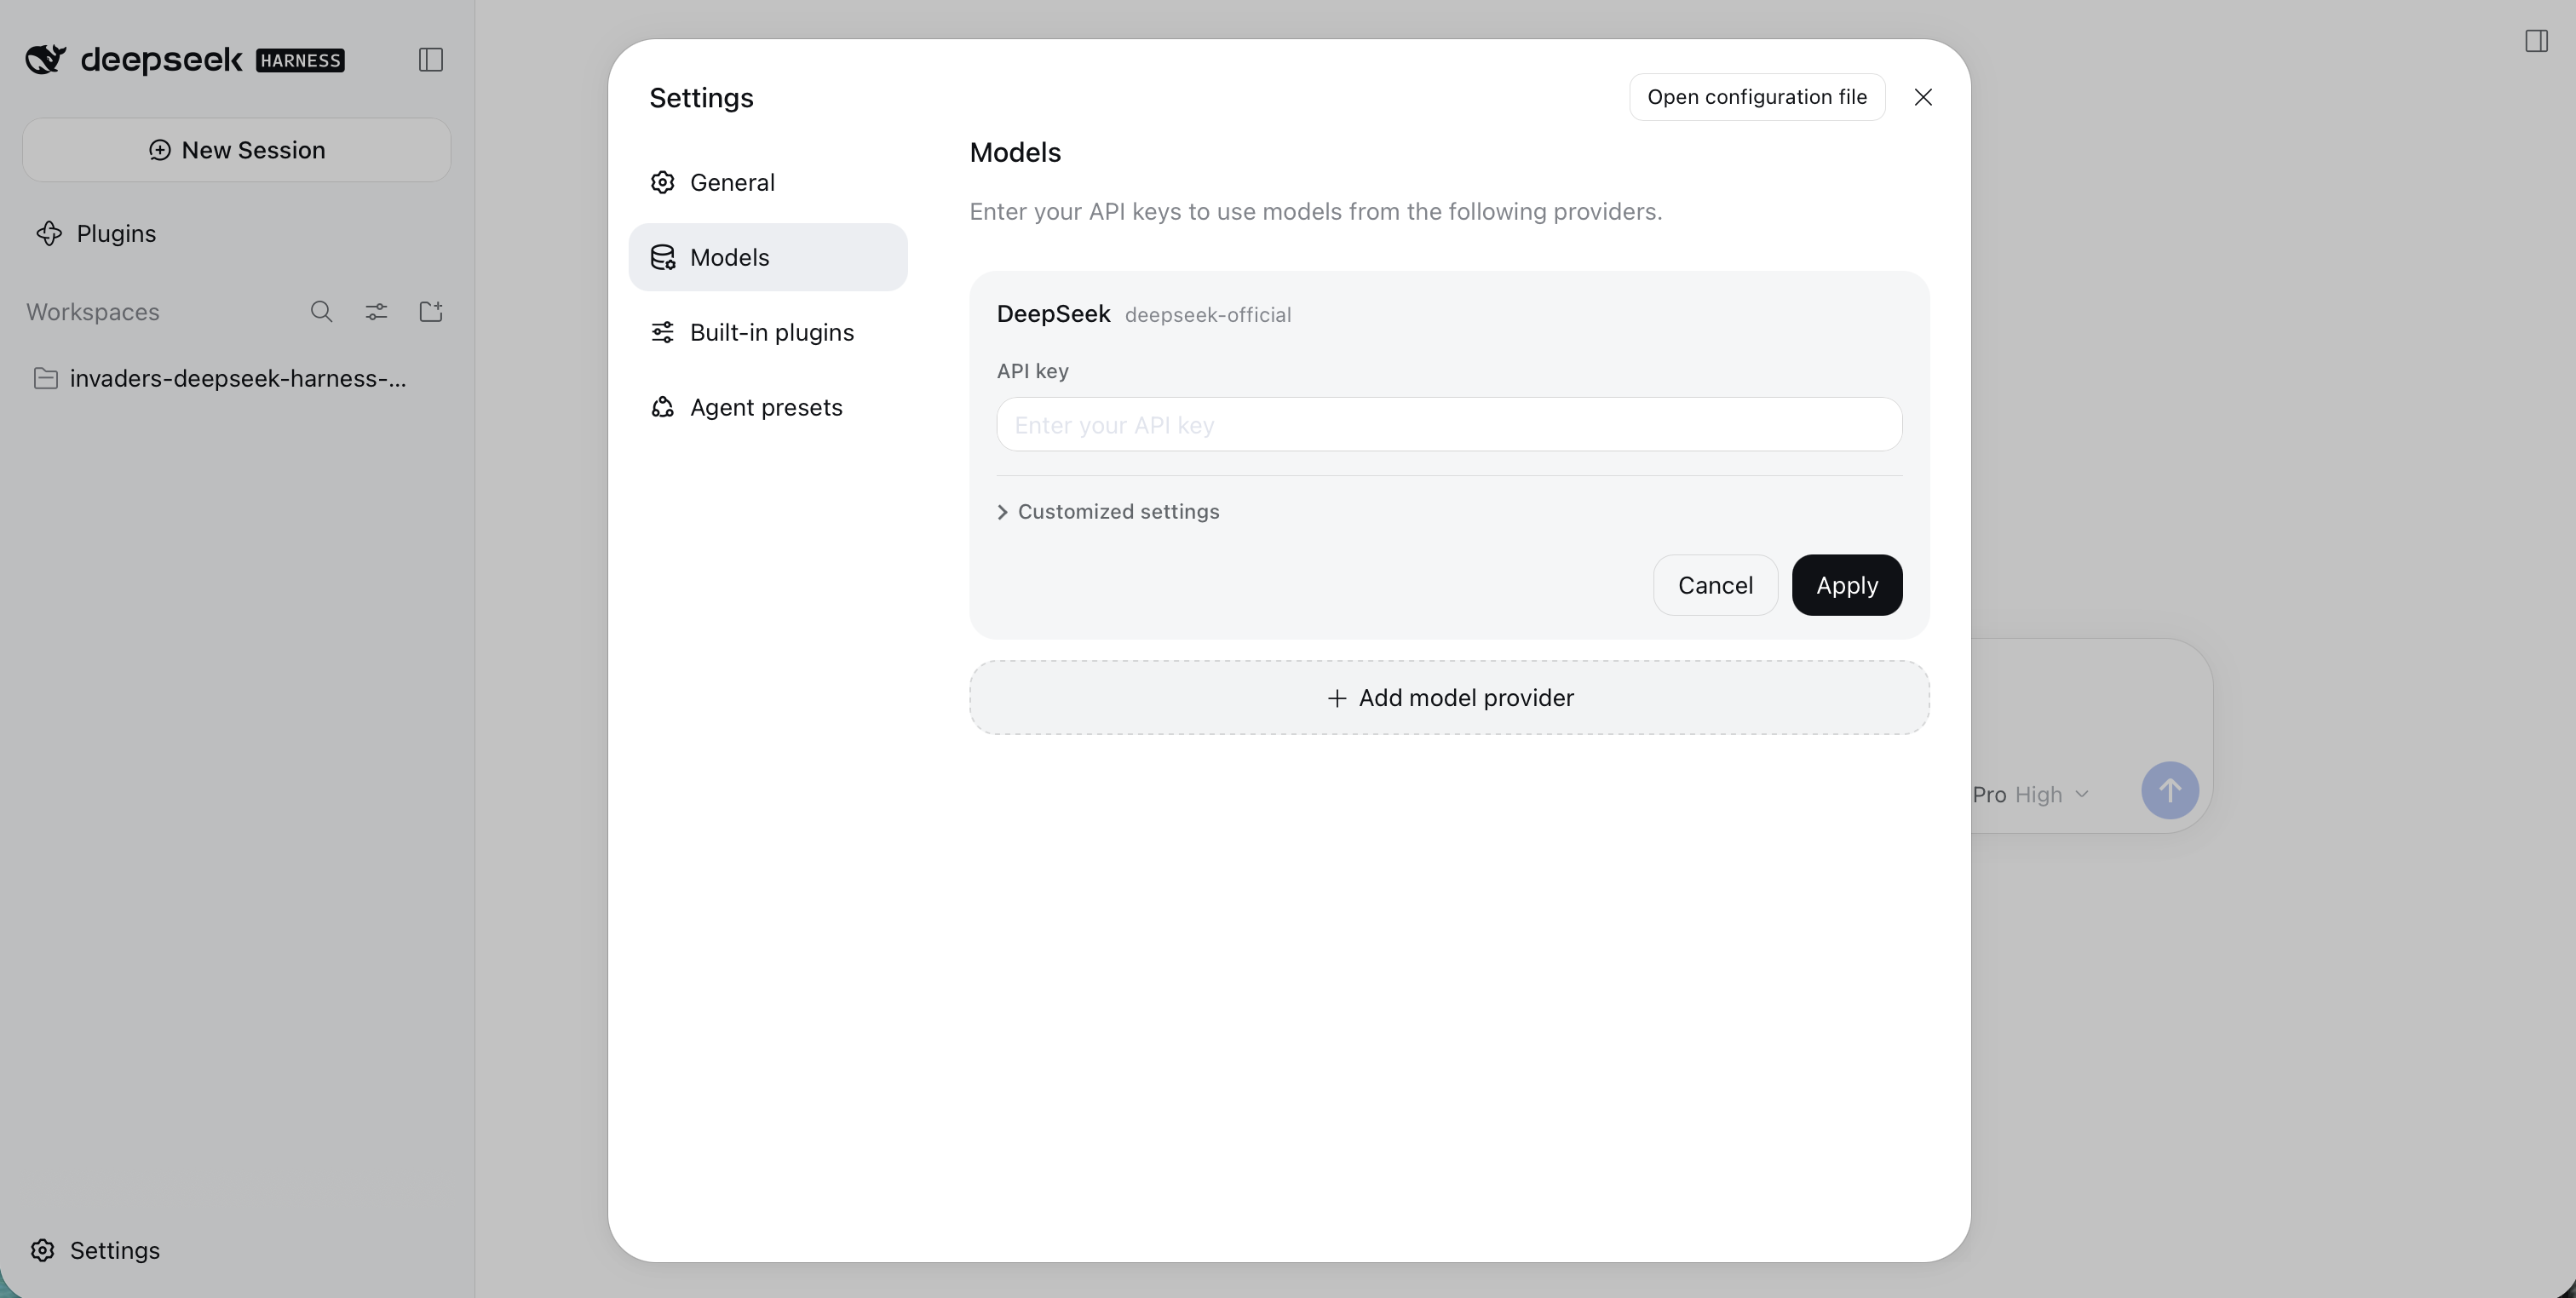Open the General settings tab
Image resolution: width=2576 pixels, height=1298 pixels.
point(768,182)
